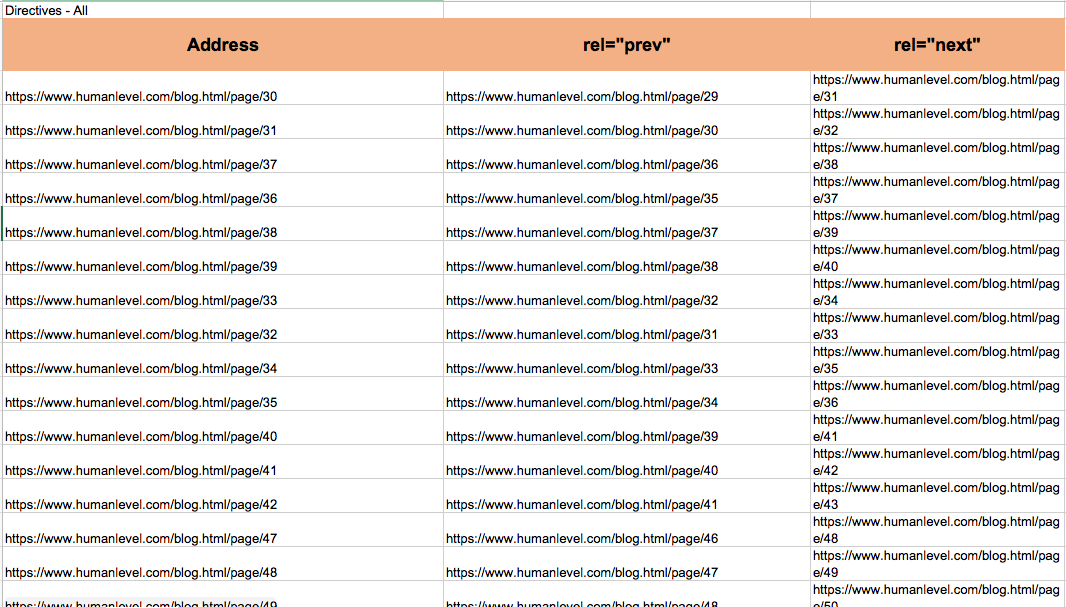Select the next URL ending in page/49
Image resolution: width=1066 pixels, height=608 pixels.
pos(935,564)
